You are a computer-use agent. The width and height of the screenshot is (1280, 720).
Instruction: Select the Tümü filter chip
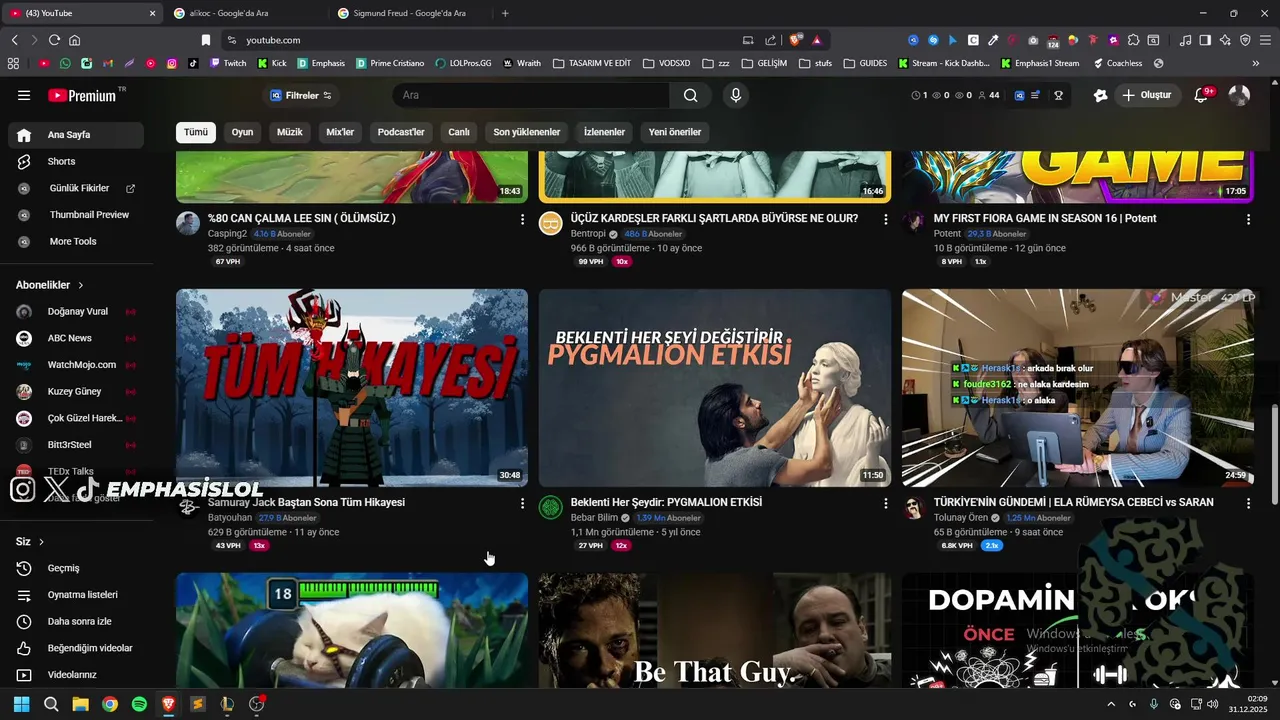click(x=196, y=132)
